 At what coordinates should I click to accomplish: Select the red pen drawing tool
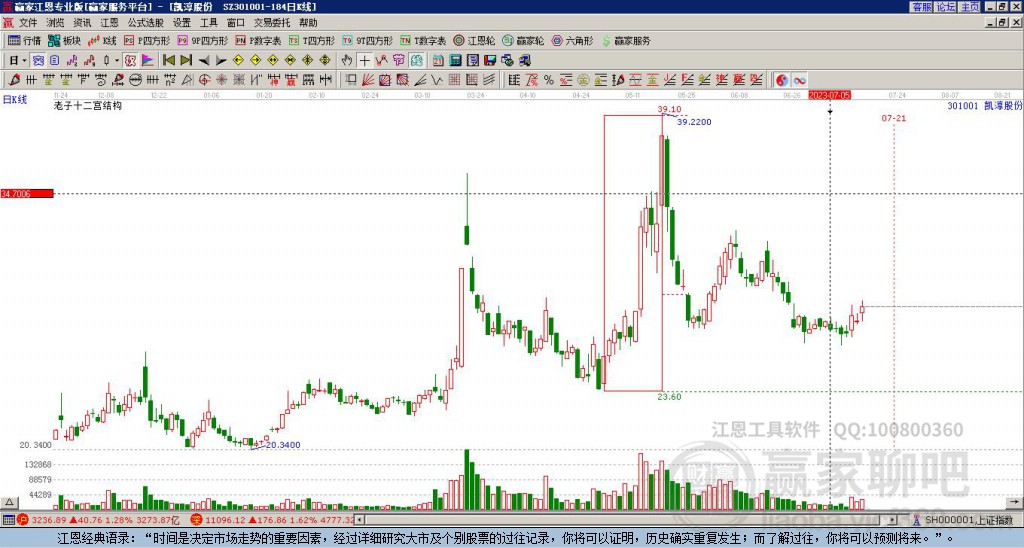[x=14, y=80]
